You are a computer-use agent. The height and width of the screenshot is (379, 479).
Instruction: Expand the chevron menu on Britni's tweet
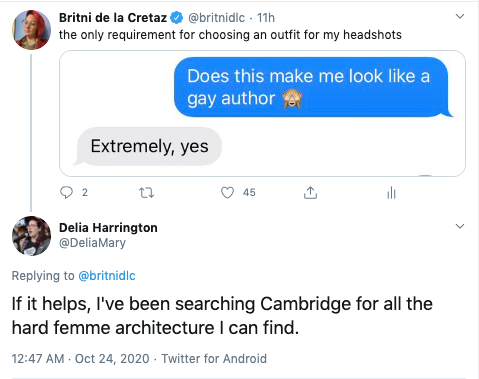point(460,16)
